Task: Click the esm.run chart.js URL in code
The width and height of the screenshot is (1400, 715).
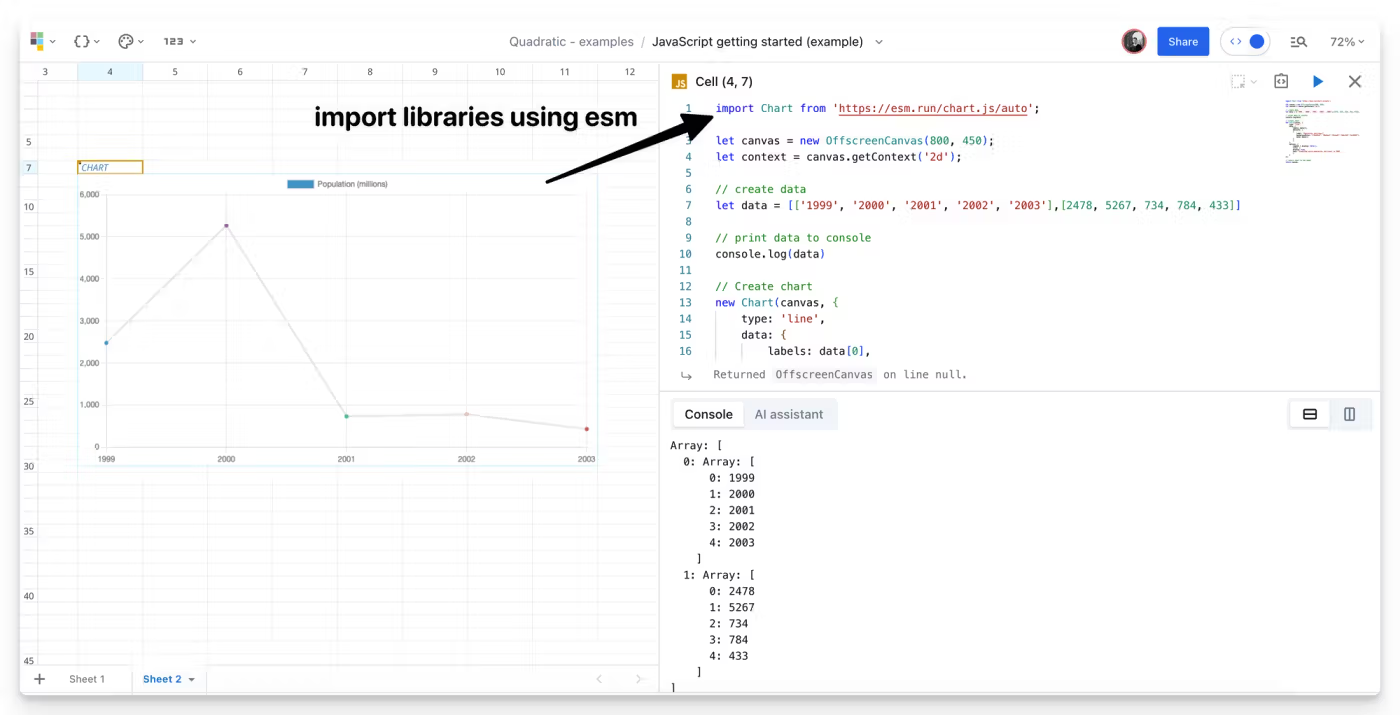Action: (933, 108)
